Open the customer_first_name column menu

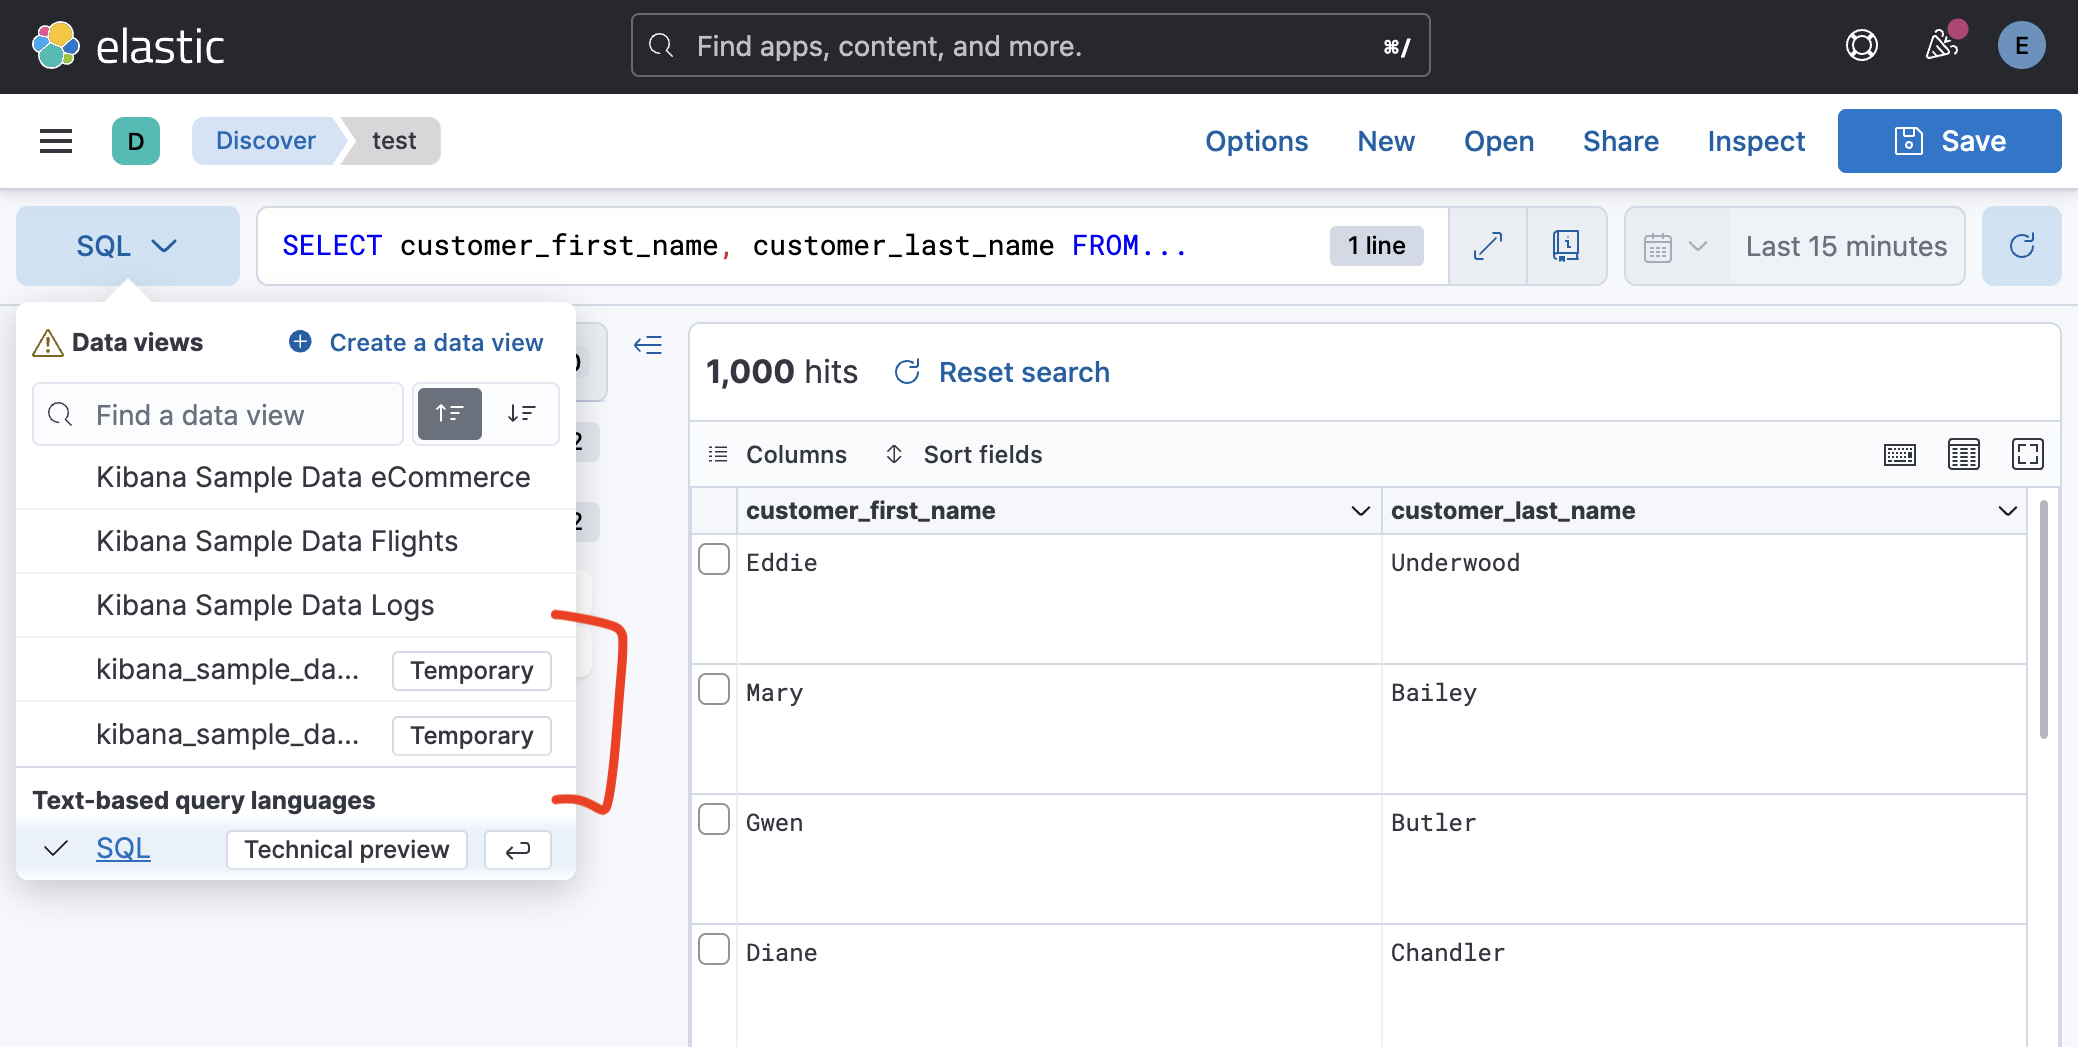pyautogui.click(x=1359, y=510)
